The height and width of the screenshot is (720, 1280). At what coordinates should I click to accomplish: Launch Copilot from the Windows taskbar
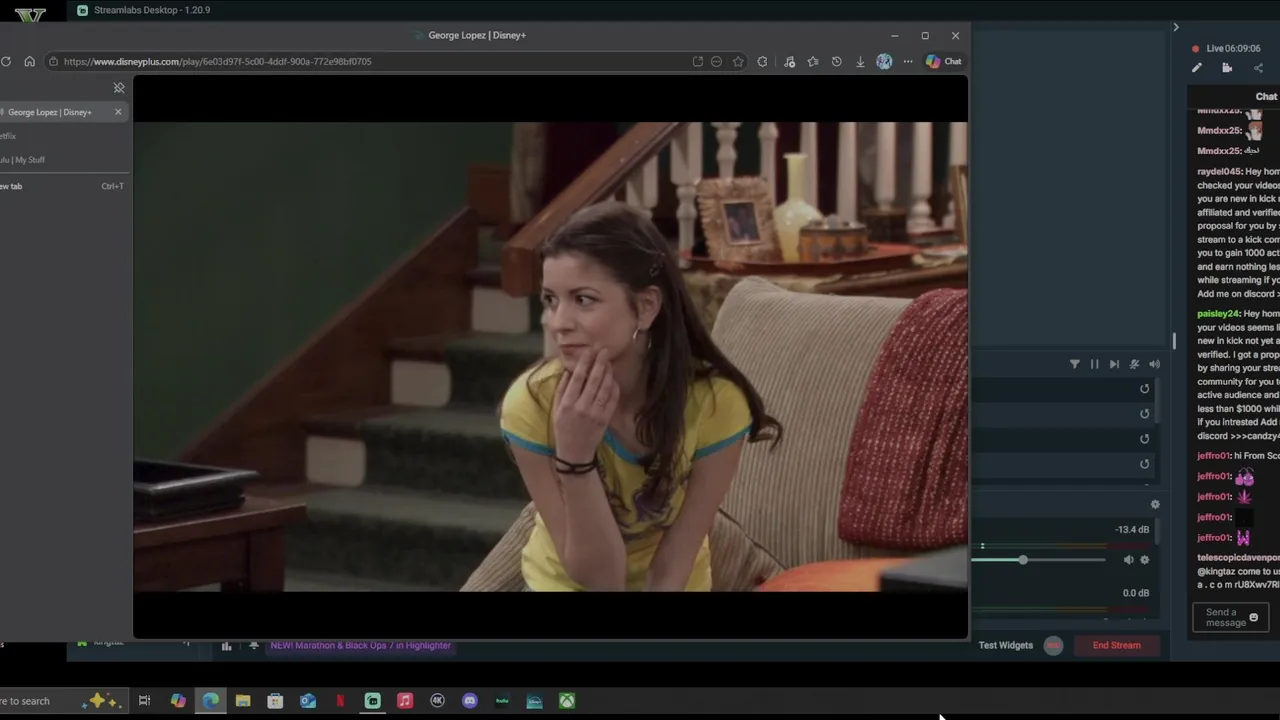(x=178, y=701)
